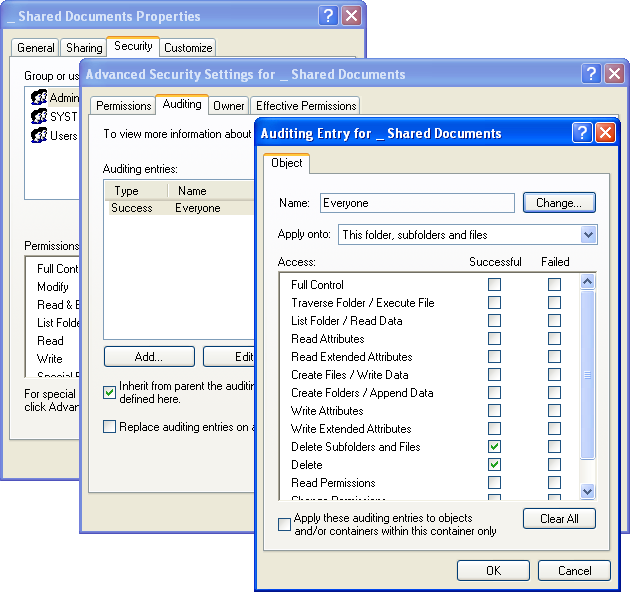Open the Apply onto dropdown
This screenshot has height=592, width=630.
pyautogui.click(x=588, y=235)
